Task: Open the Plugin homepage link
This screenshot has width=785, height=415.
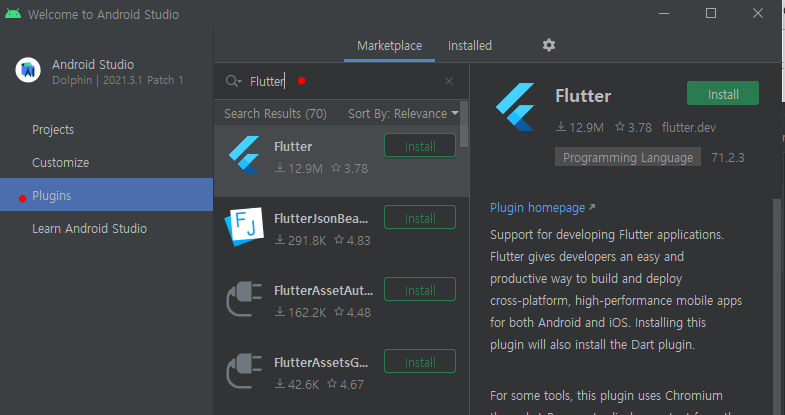Action: (x=537, y=207)
